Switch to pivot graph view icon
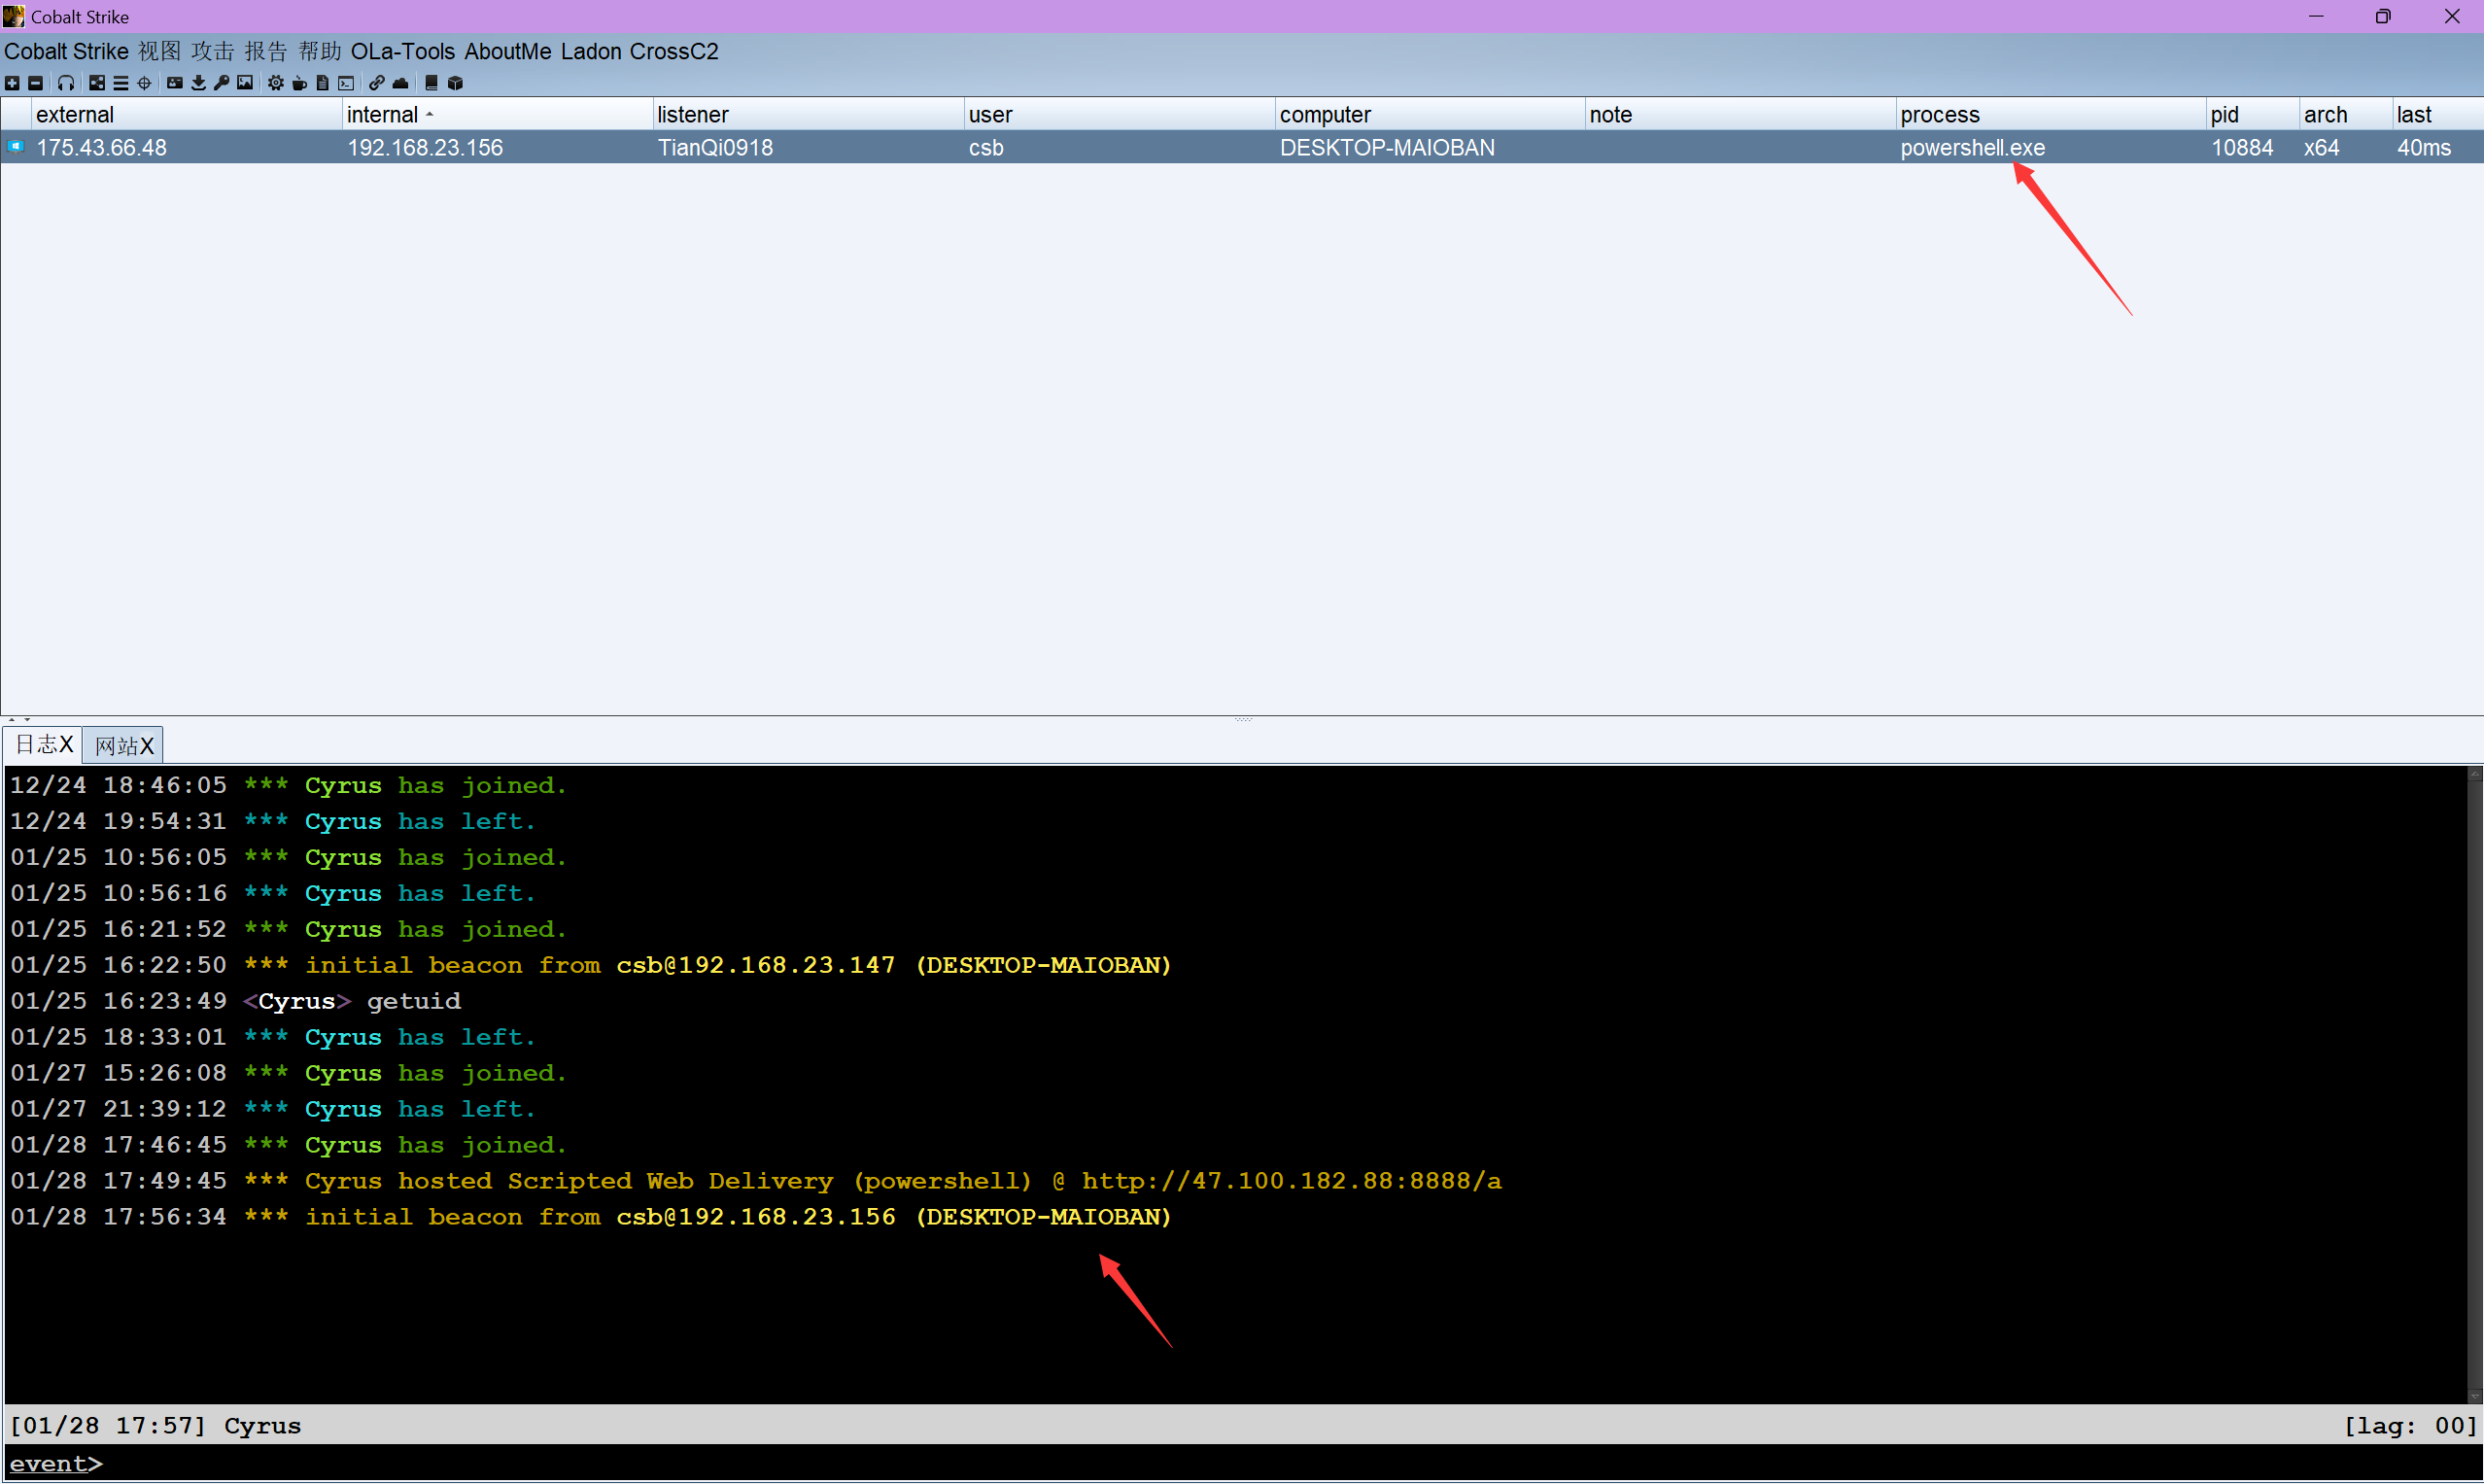 97,83
